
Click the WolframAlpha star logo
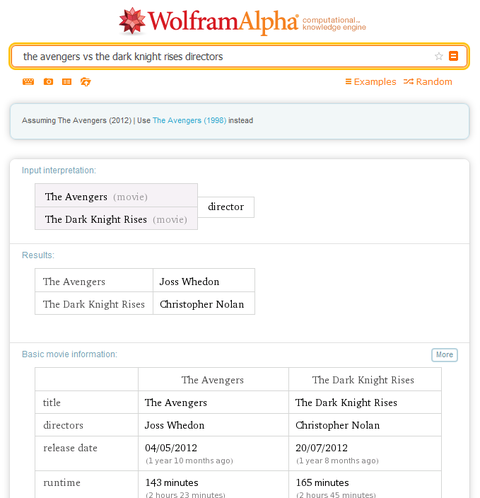[132, 21]
